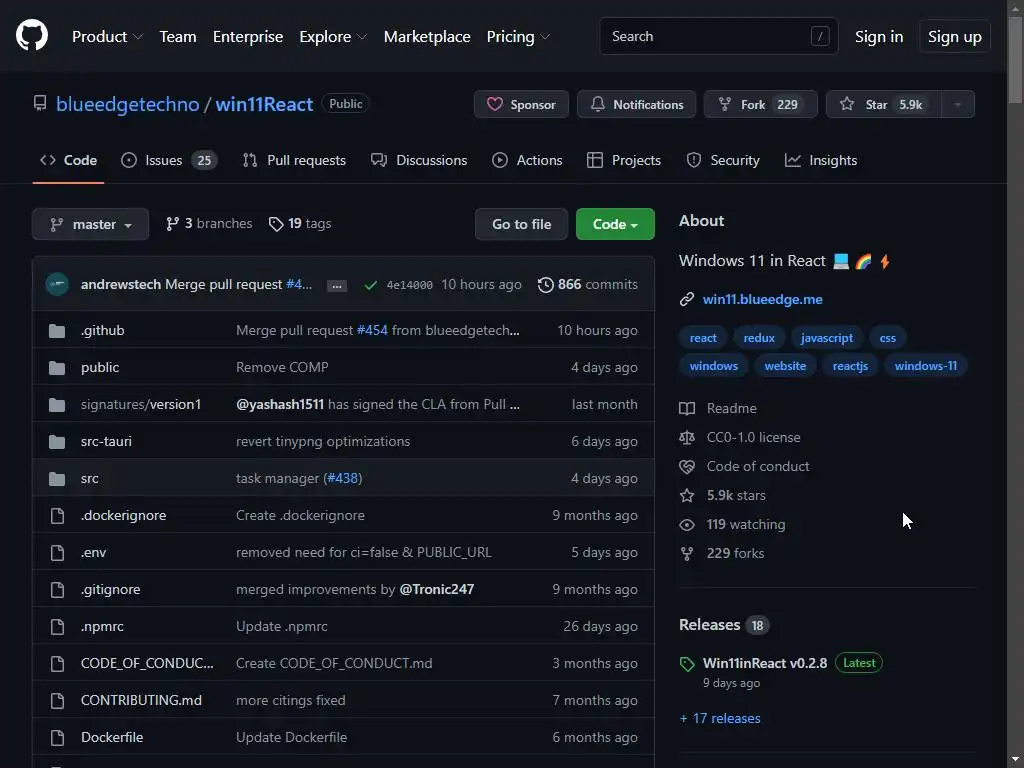Open the Team nav link

click(178, 37)
